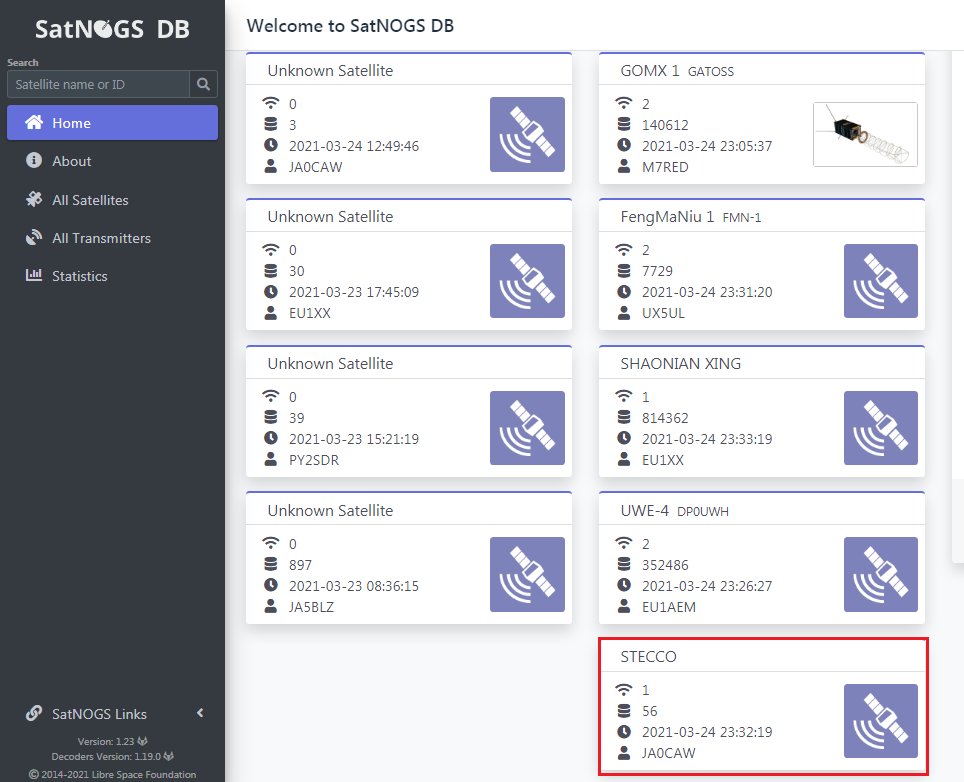Click Unknown Satellite icon on JA5BLZ card
This screenshot has width=964, height=782.
coord(527,574)
